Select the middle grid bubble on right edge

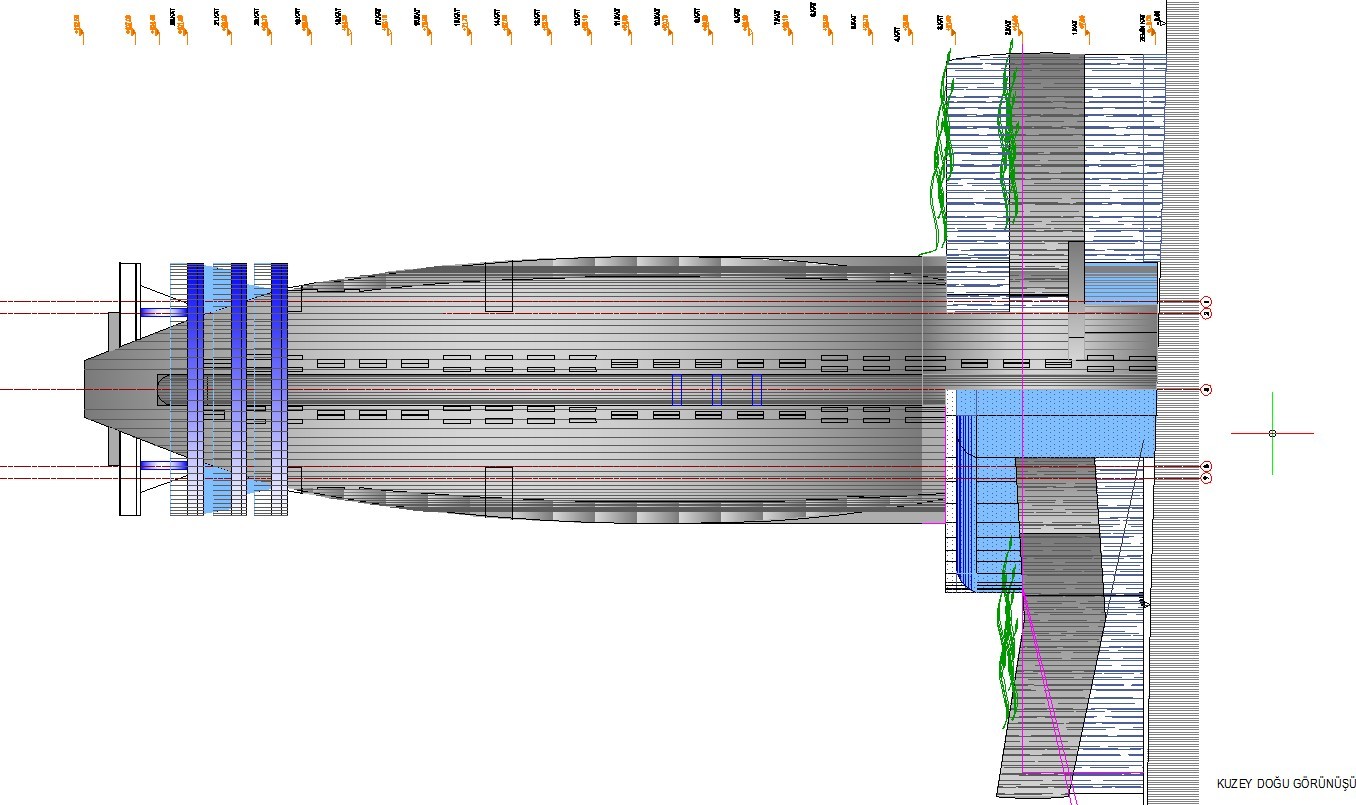pos(1206,389)
